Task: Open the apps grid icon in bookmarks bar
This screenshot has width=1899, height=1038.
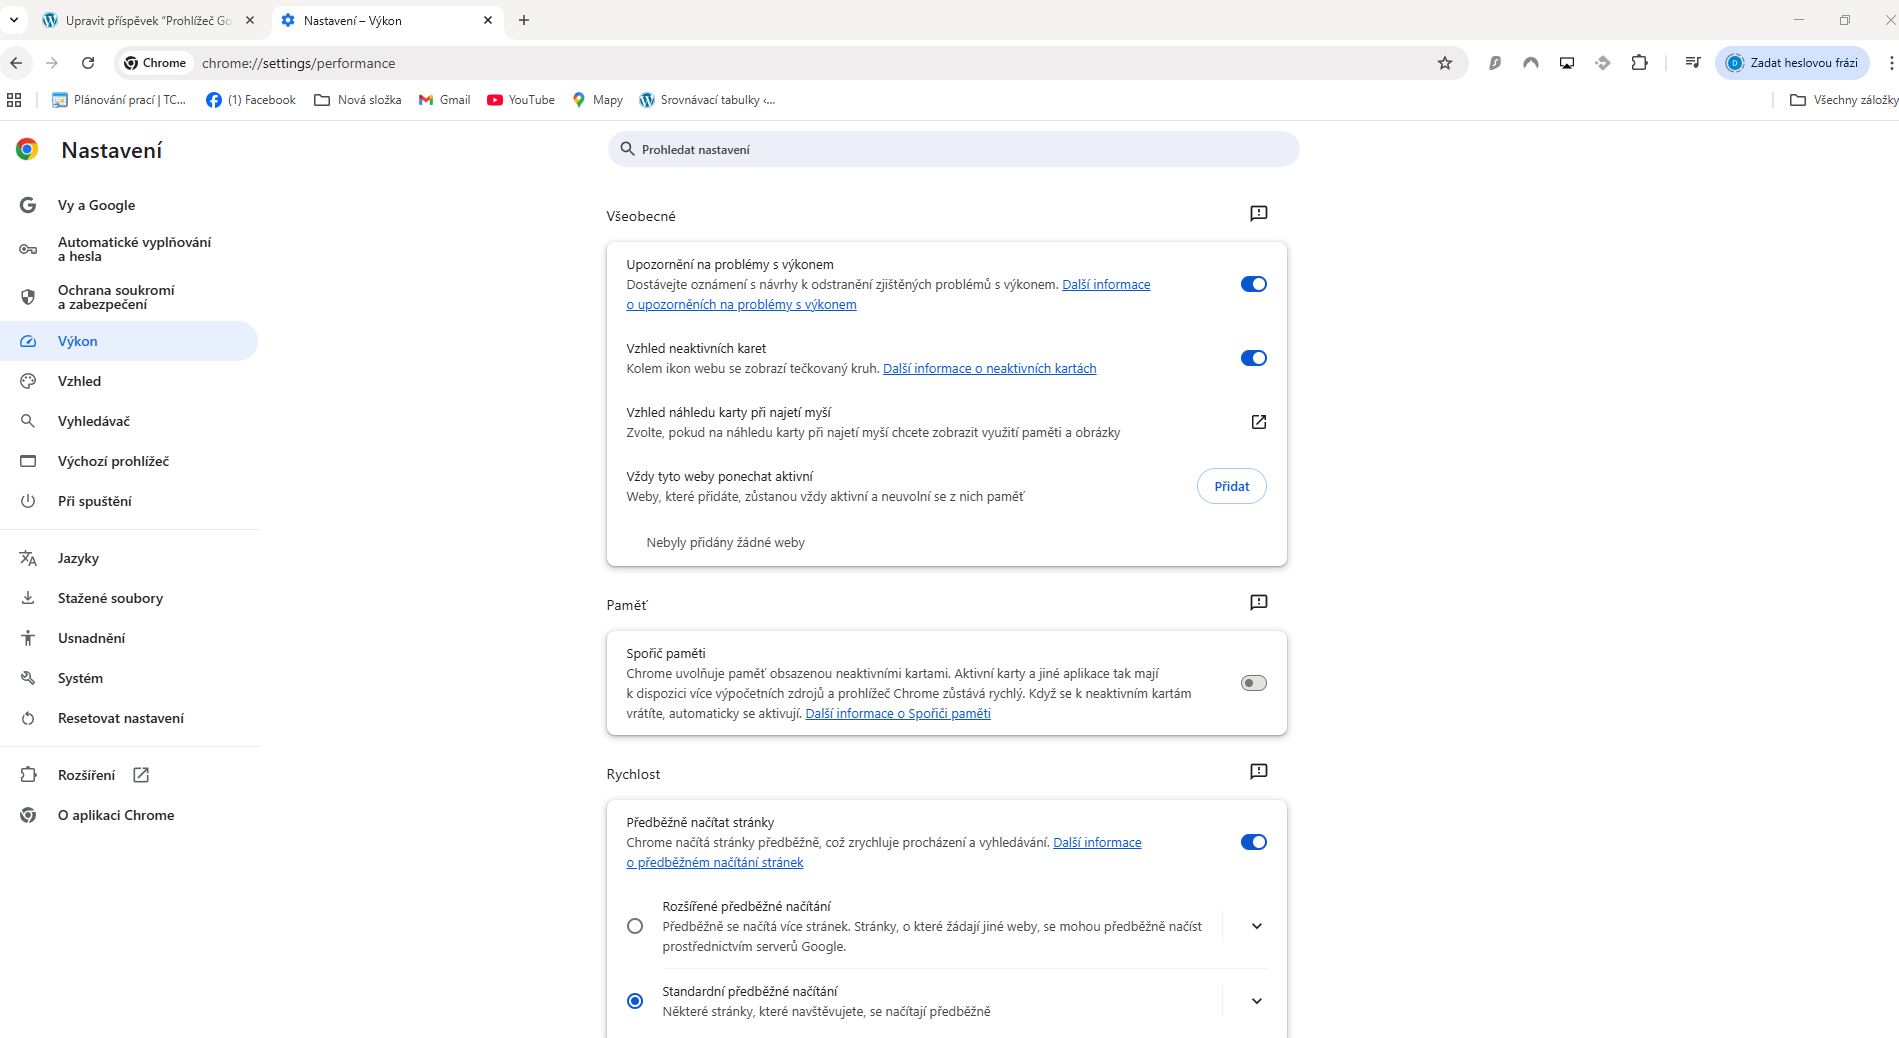Action: [x=14, y=100]
